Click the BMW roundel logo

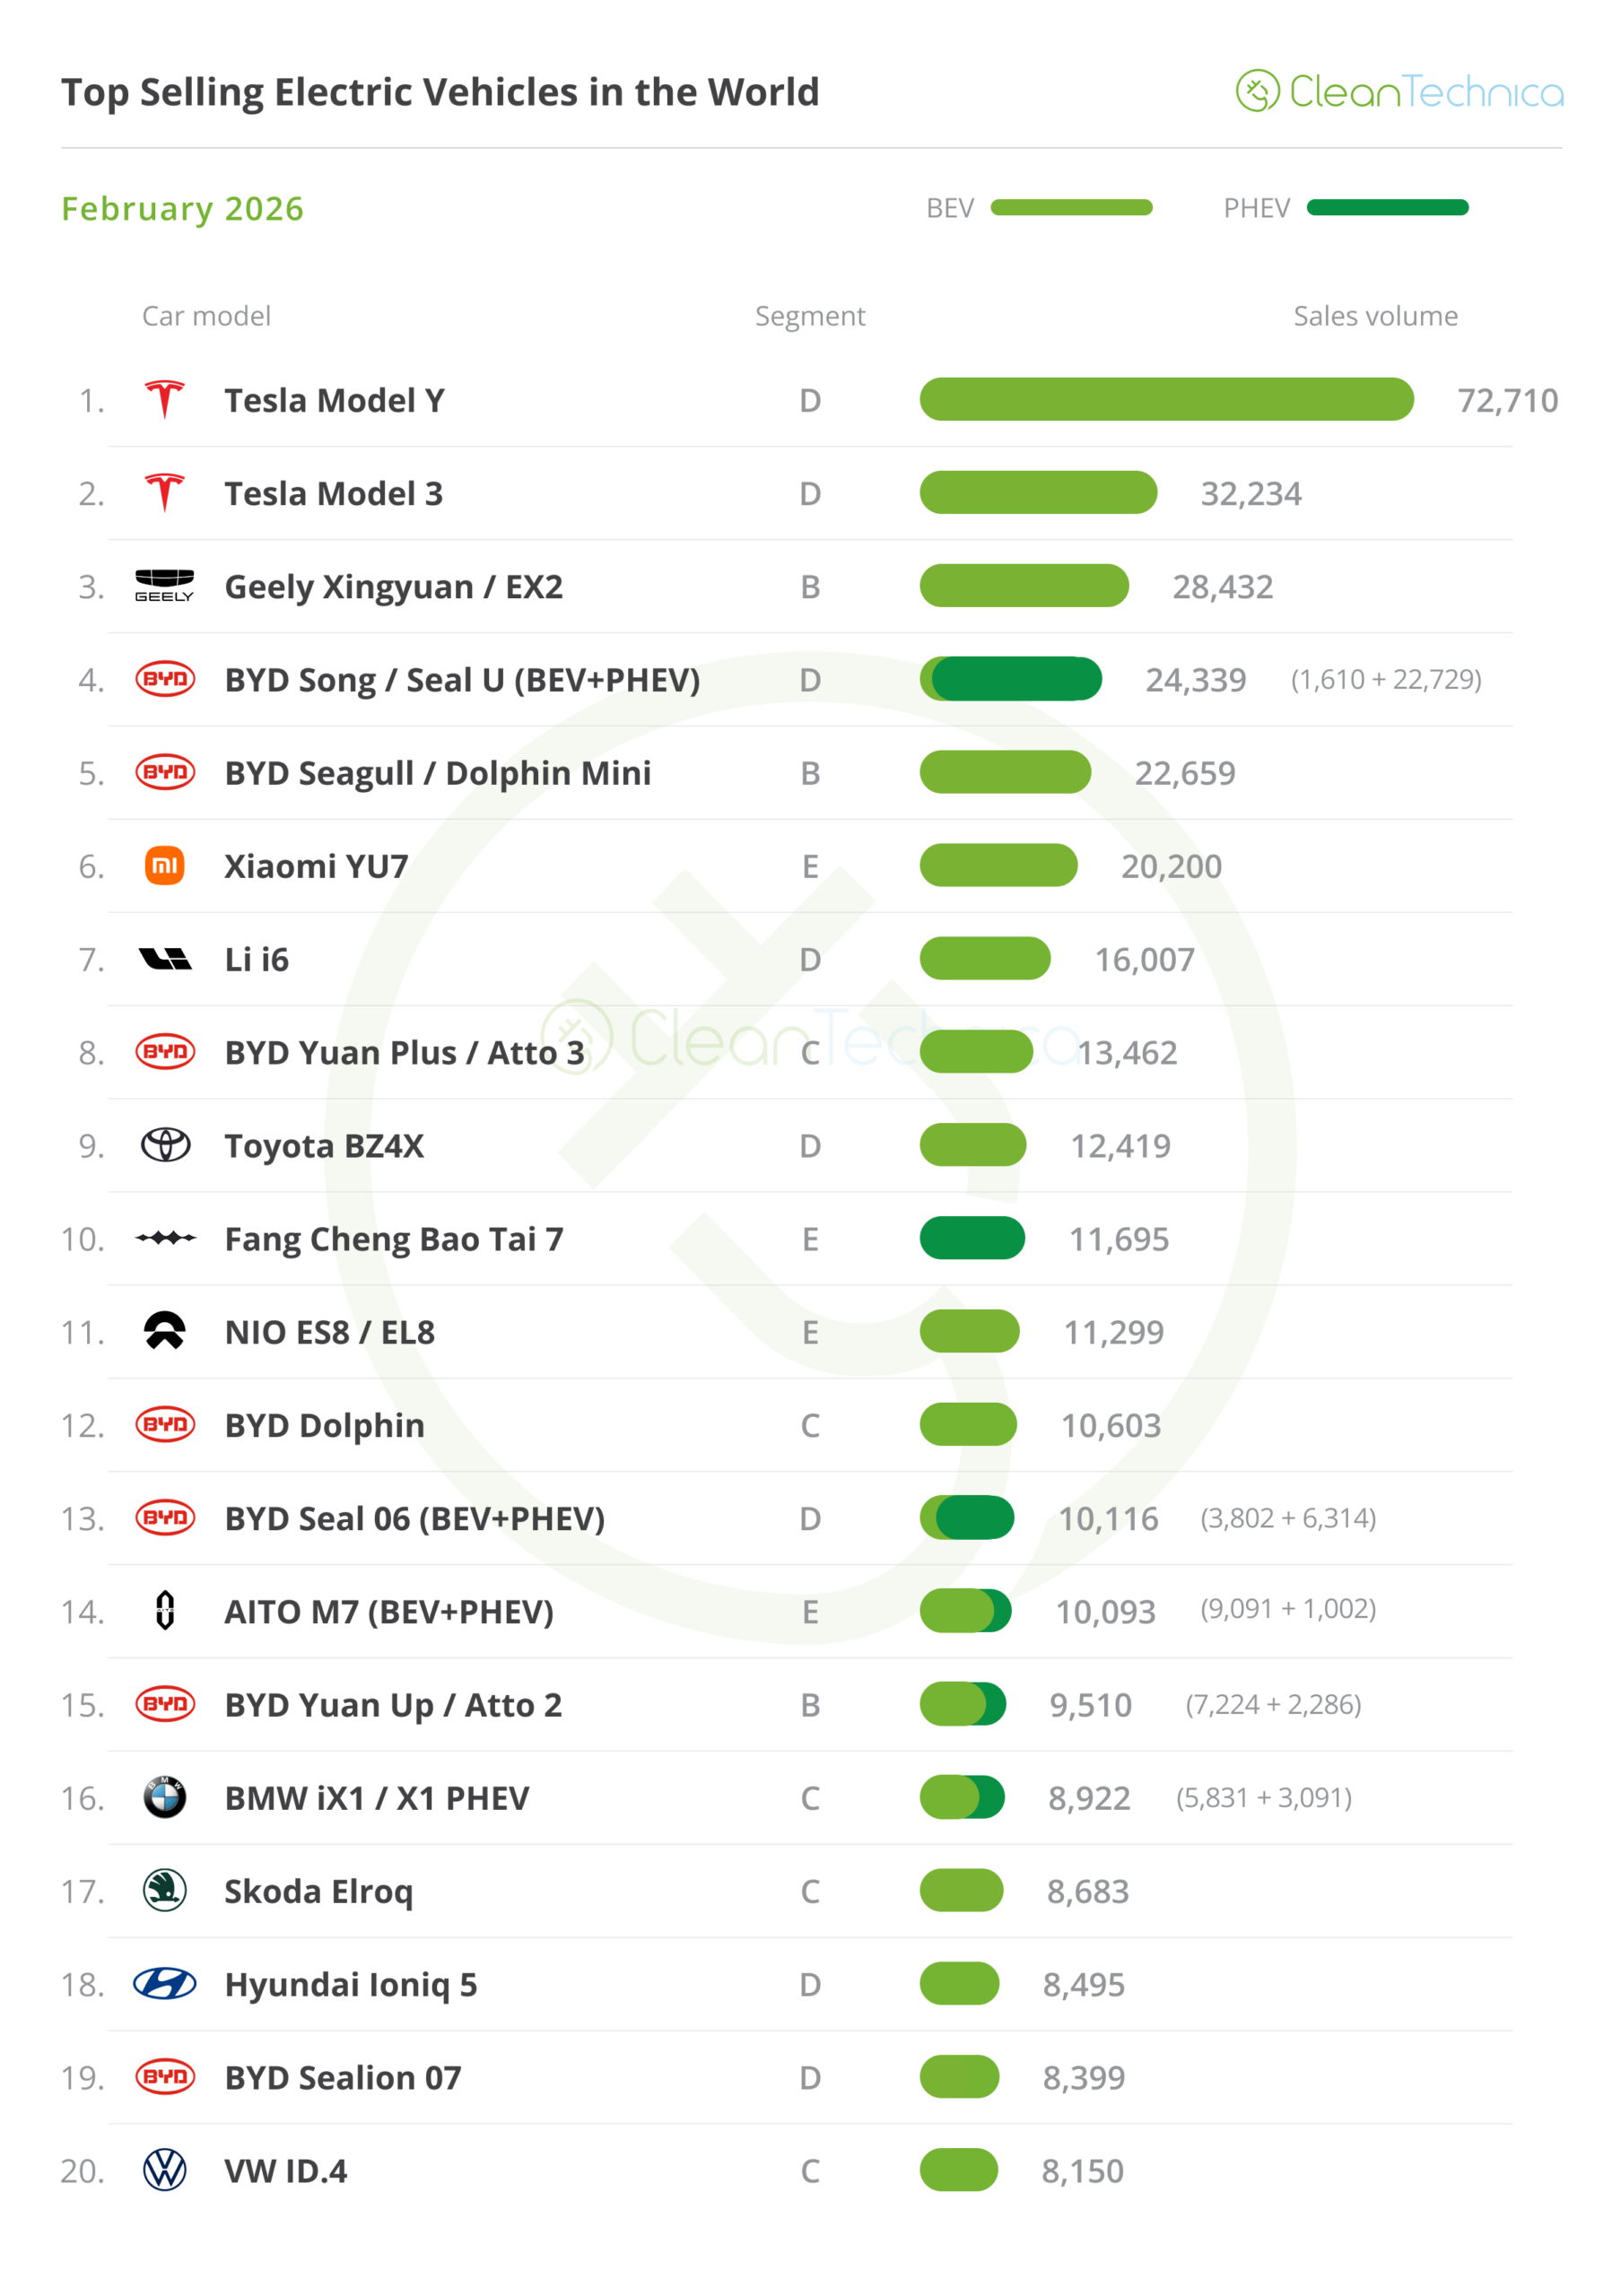(x=165, y=1797)
